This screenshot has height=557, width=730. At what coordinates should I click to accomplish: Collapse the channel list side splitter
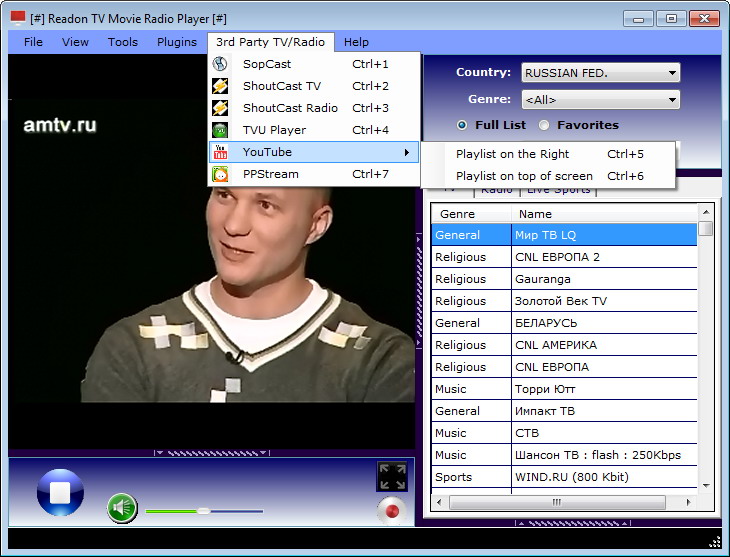419,291
